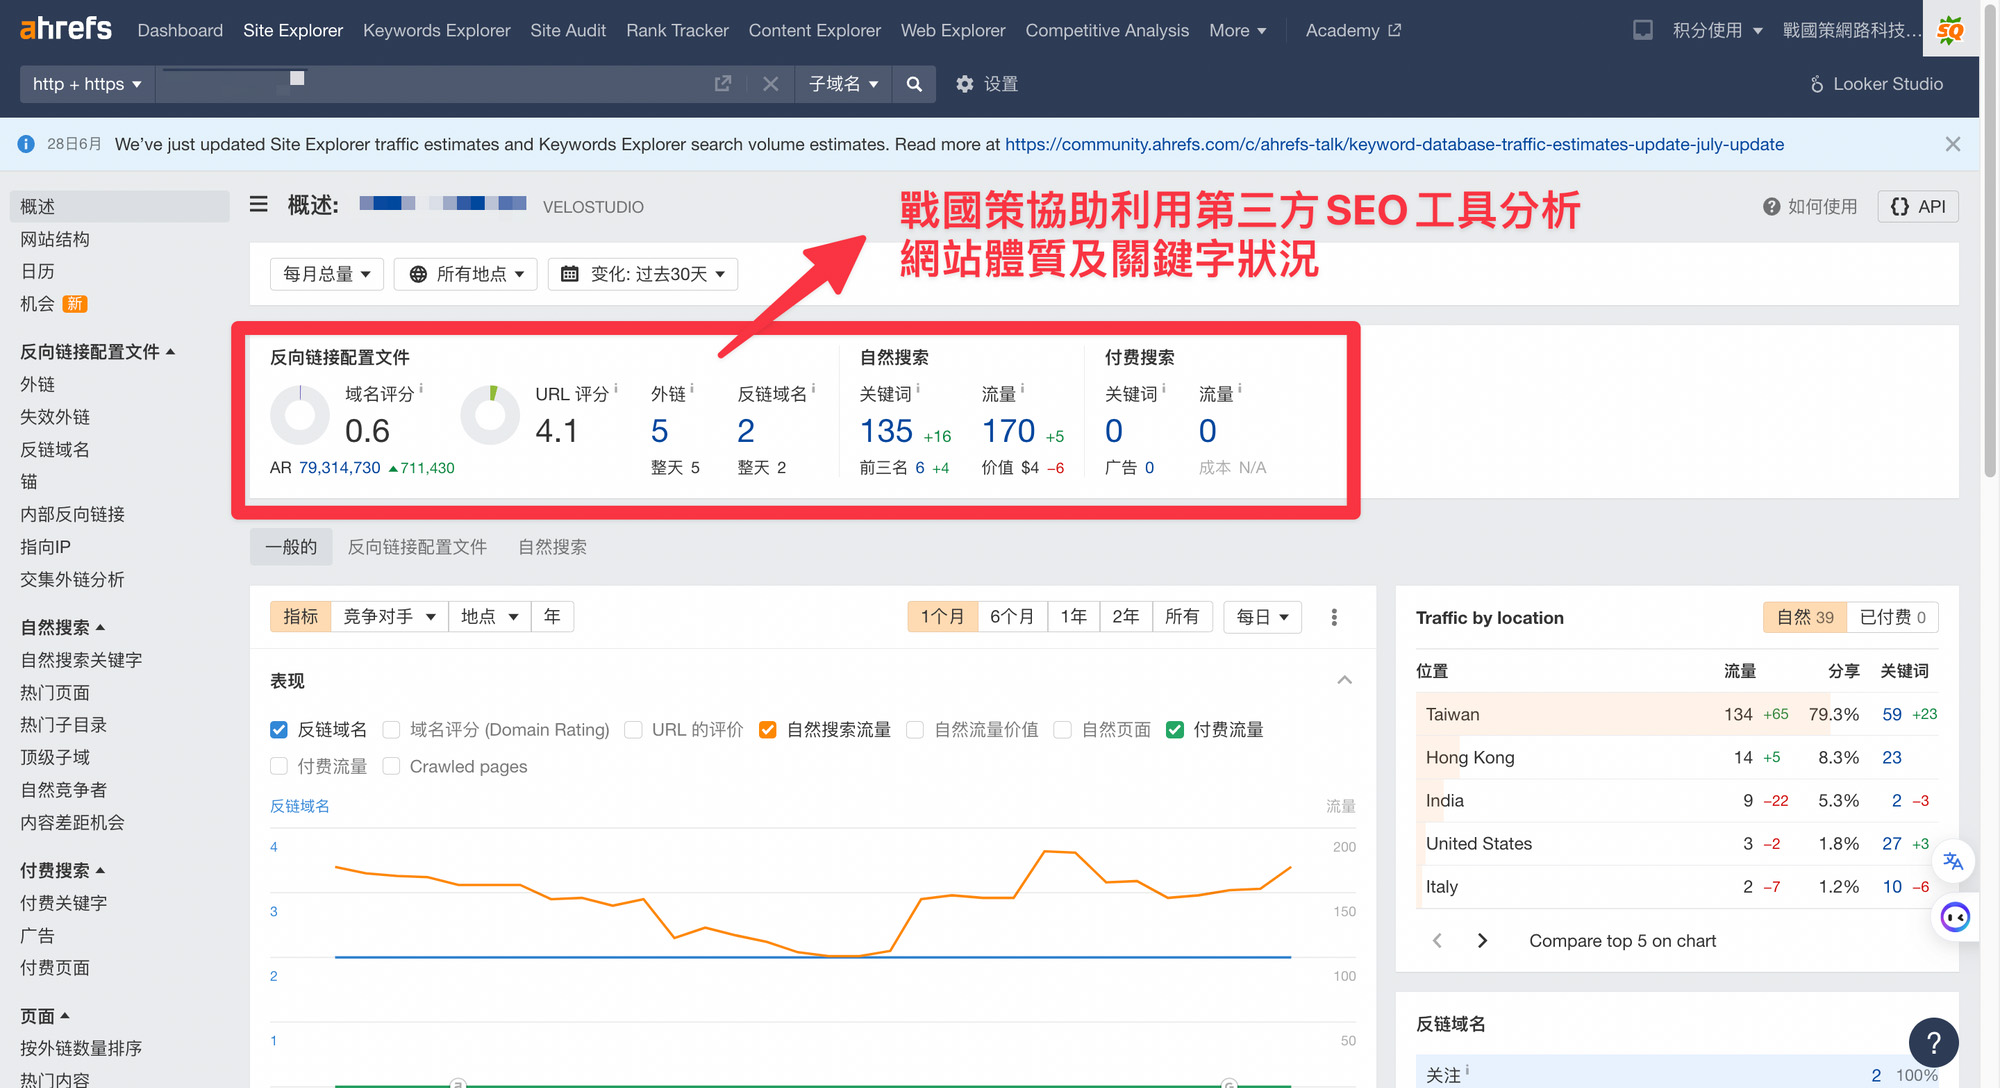Click the ahrefs logo
Screen dimensions: 2000x1088
coord(66,28)
